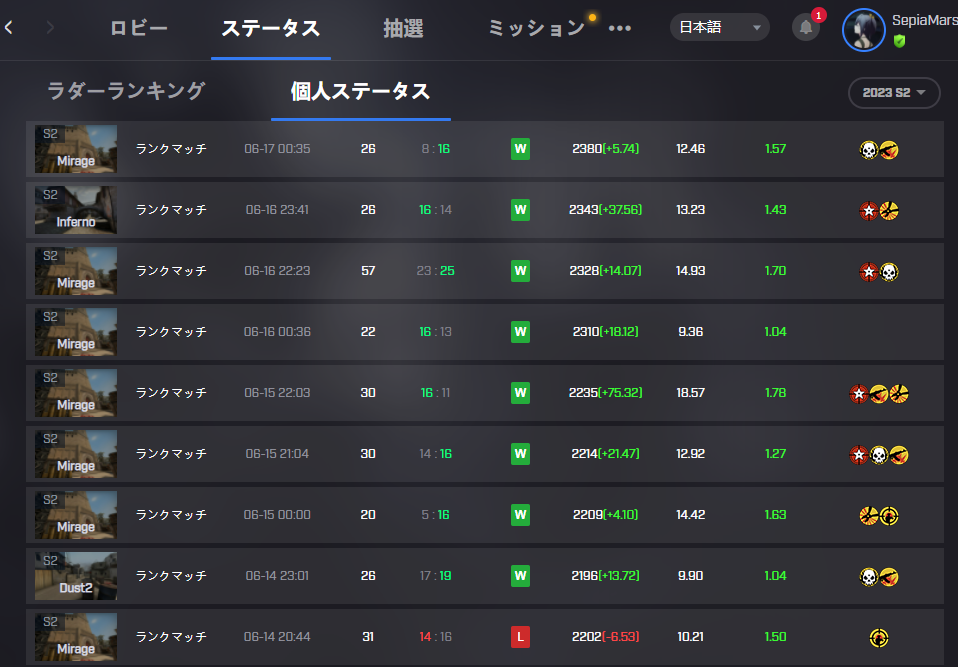Click the star badge in the 06-15 21:04 row
The image size is (958, 667).
[859, 455]
